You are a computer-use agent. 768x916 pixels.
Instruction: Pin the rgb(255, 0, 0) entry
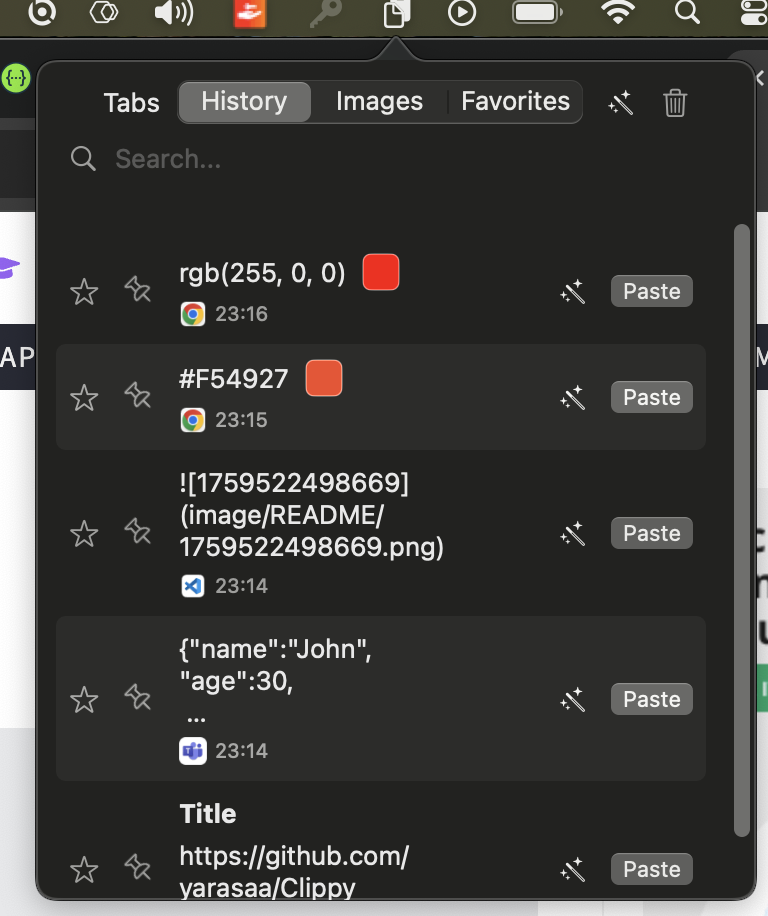click(x=138, y=289)
